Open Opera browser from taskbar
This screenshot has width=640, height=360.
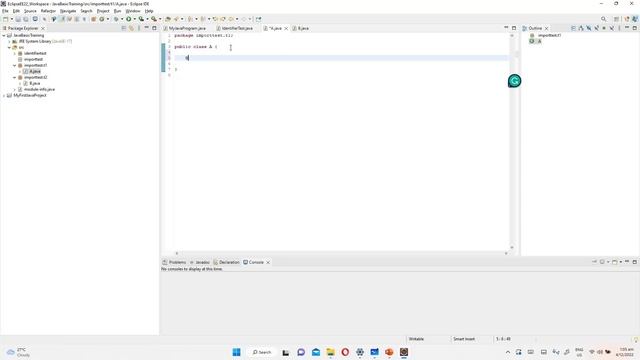[x=345, y=352]
